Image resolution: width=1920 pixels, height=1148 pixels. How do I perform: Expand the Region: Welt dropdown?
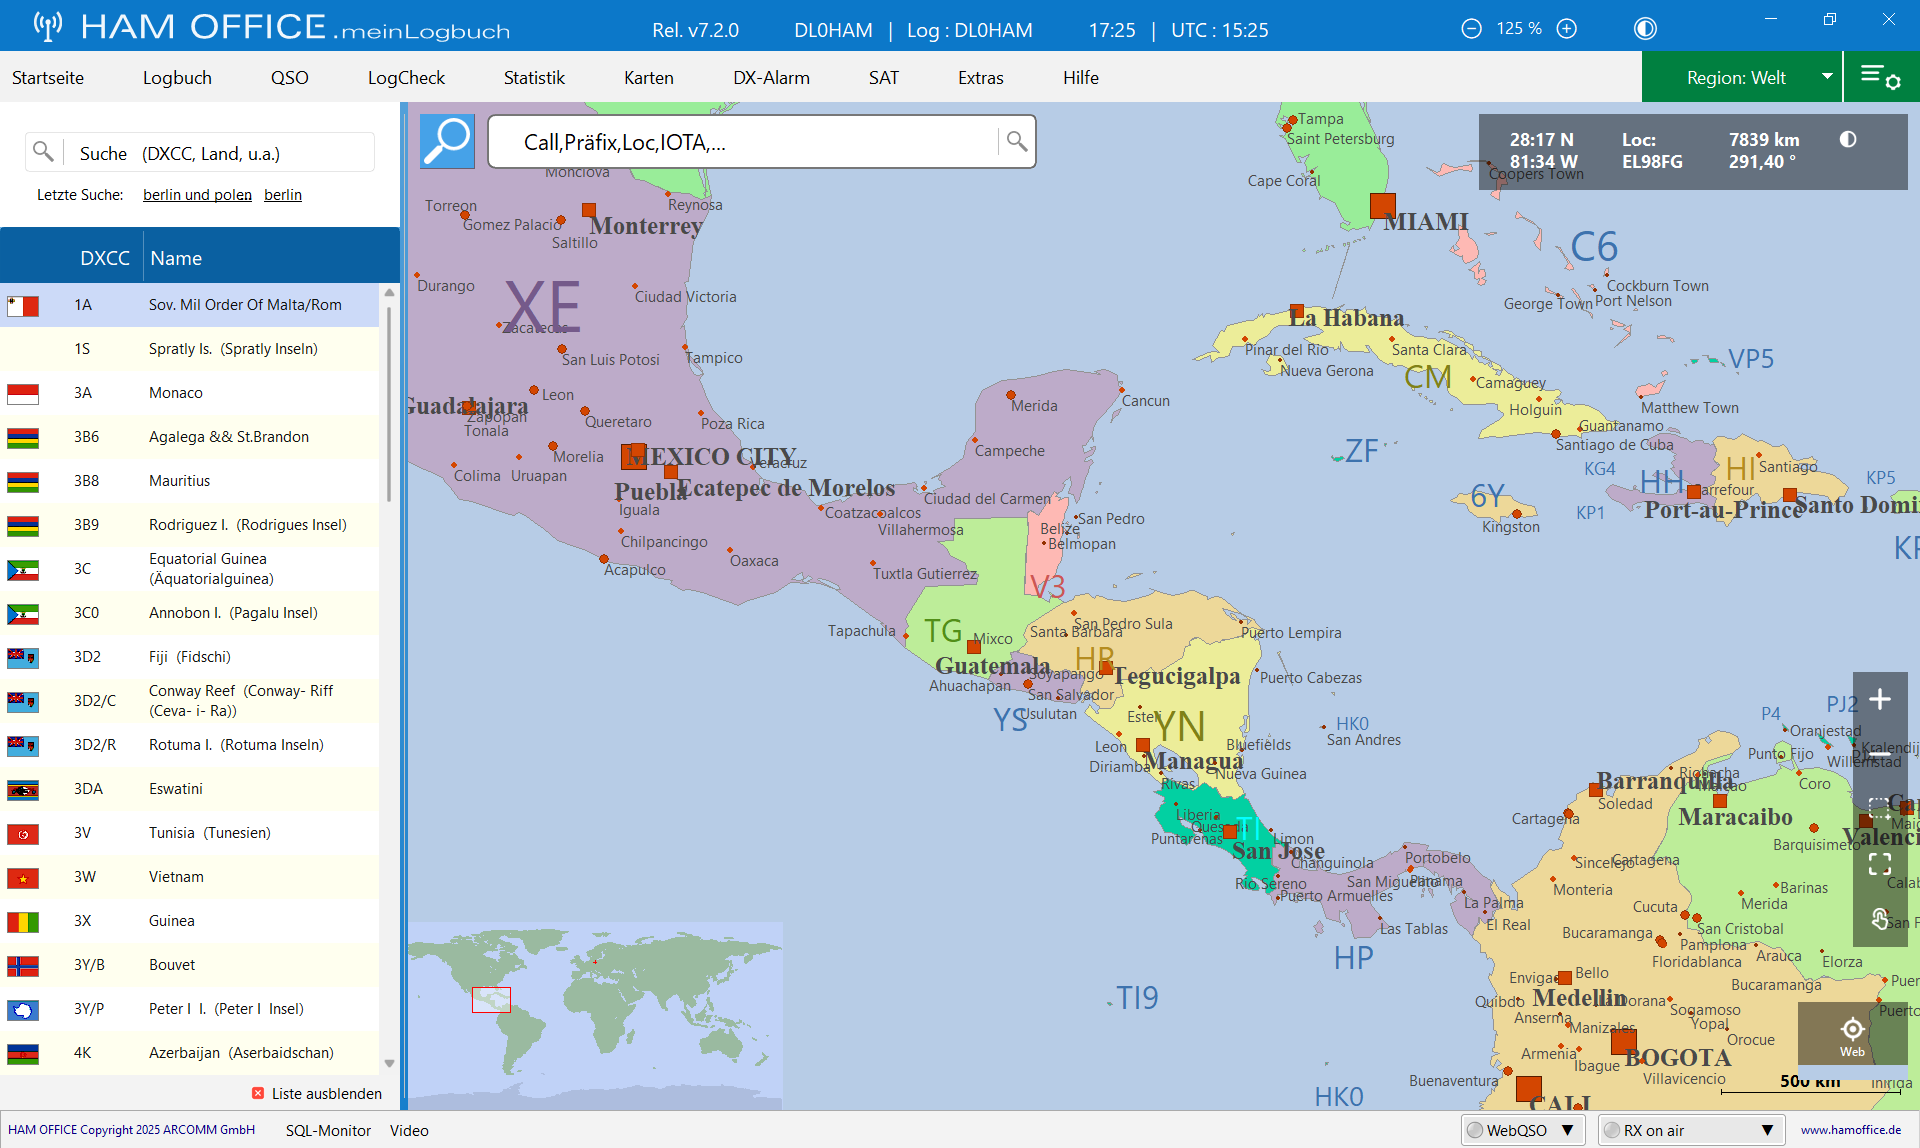1827,77
